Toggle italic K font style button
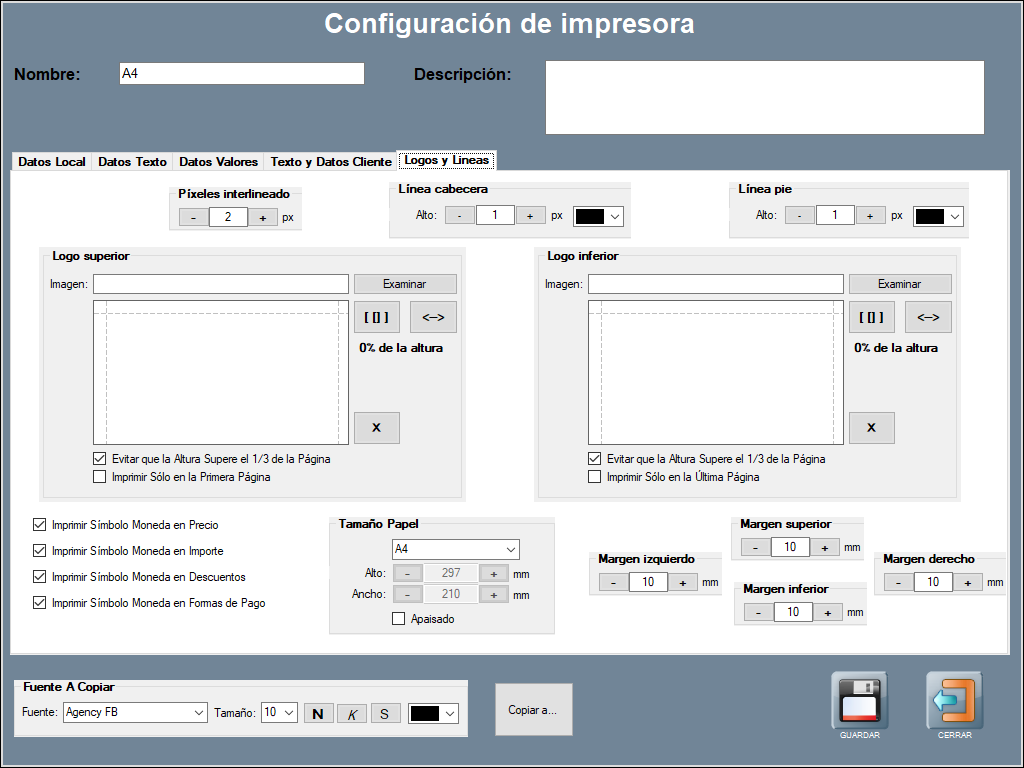This screenshot has height=768, width=1024. 352,713
